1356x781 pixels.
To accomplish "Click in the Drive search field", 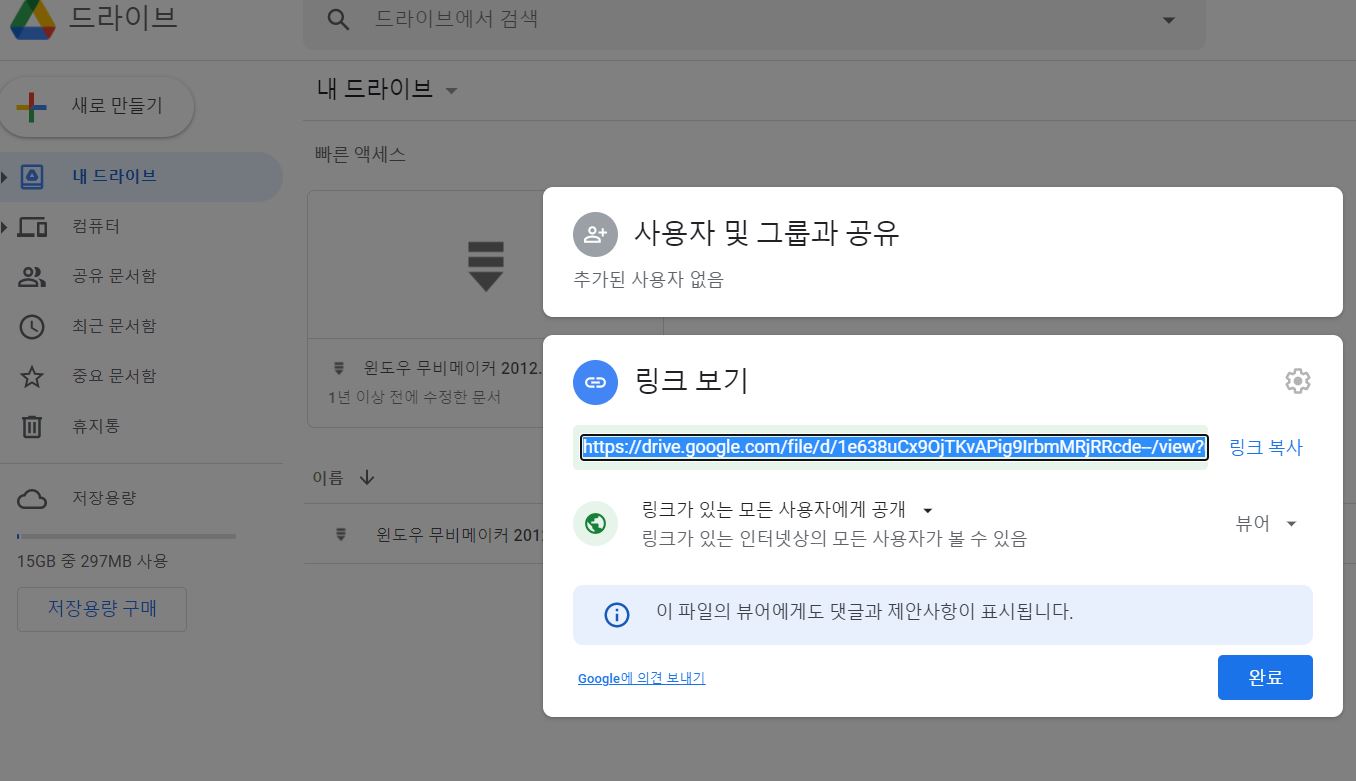I will coord(754,20).
